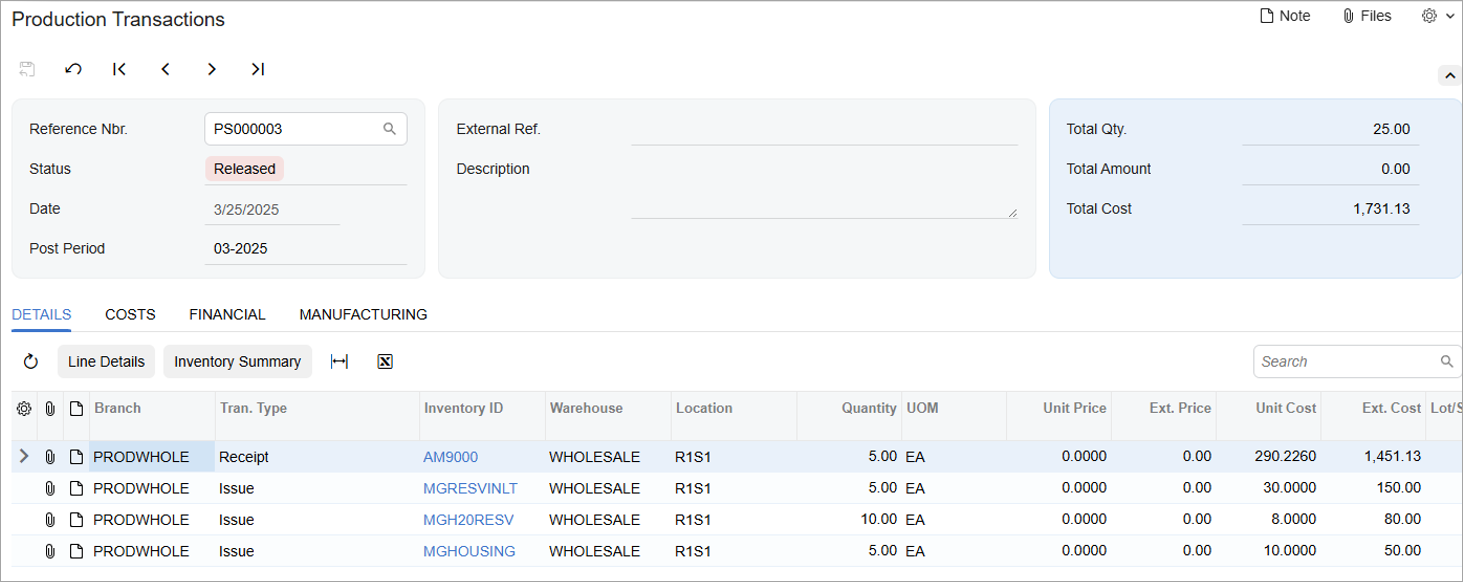Open Files attachment paperclip at top

click(x=1367, y=16)
